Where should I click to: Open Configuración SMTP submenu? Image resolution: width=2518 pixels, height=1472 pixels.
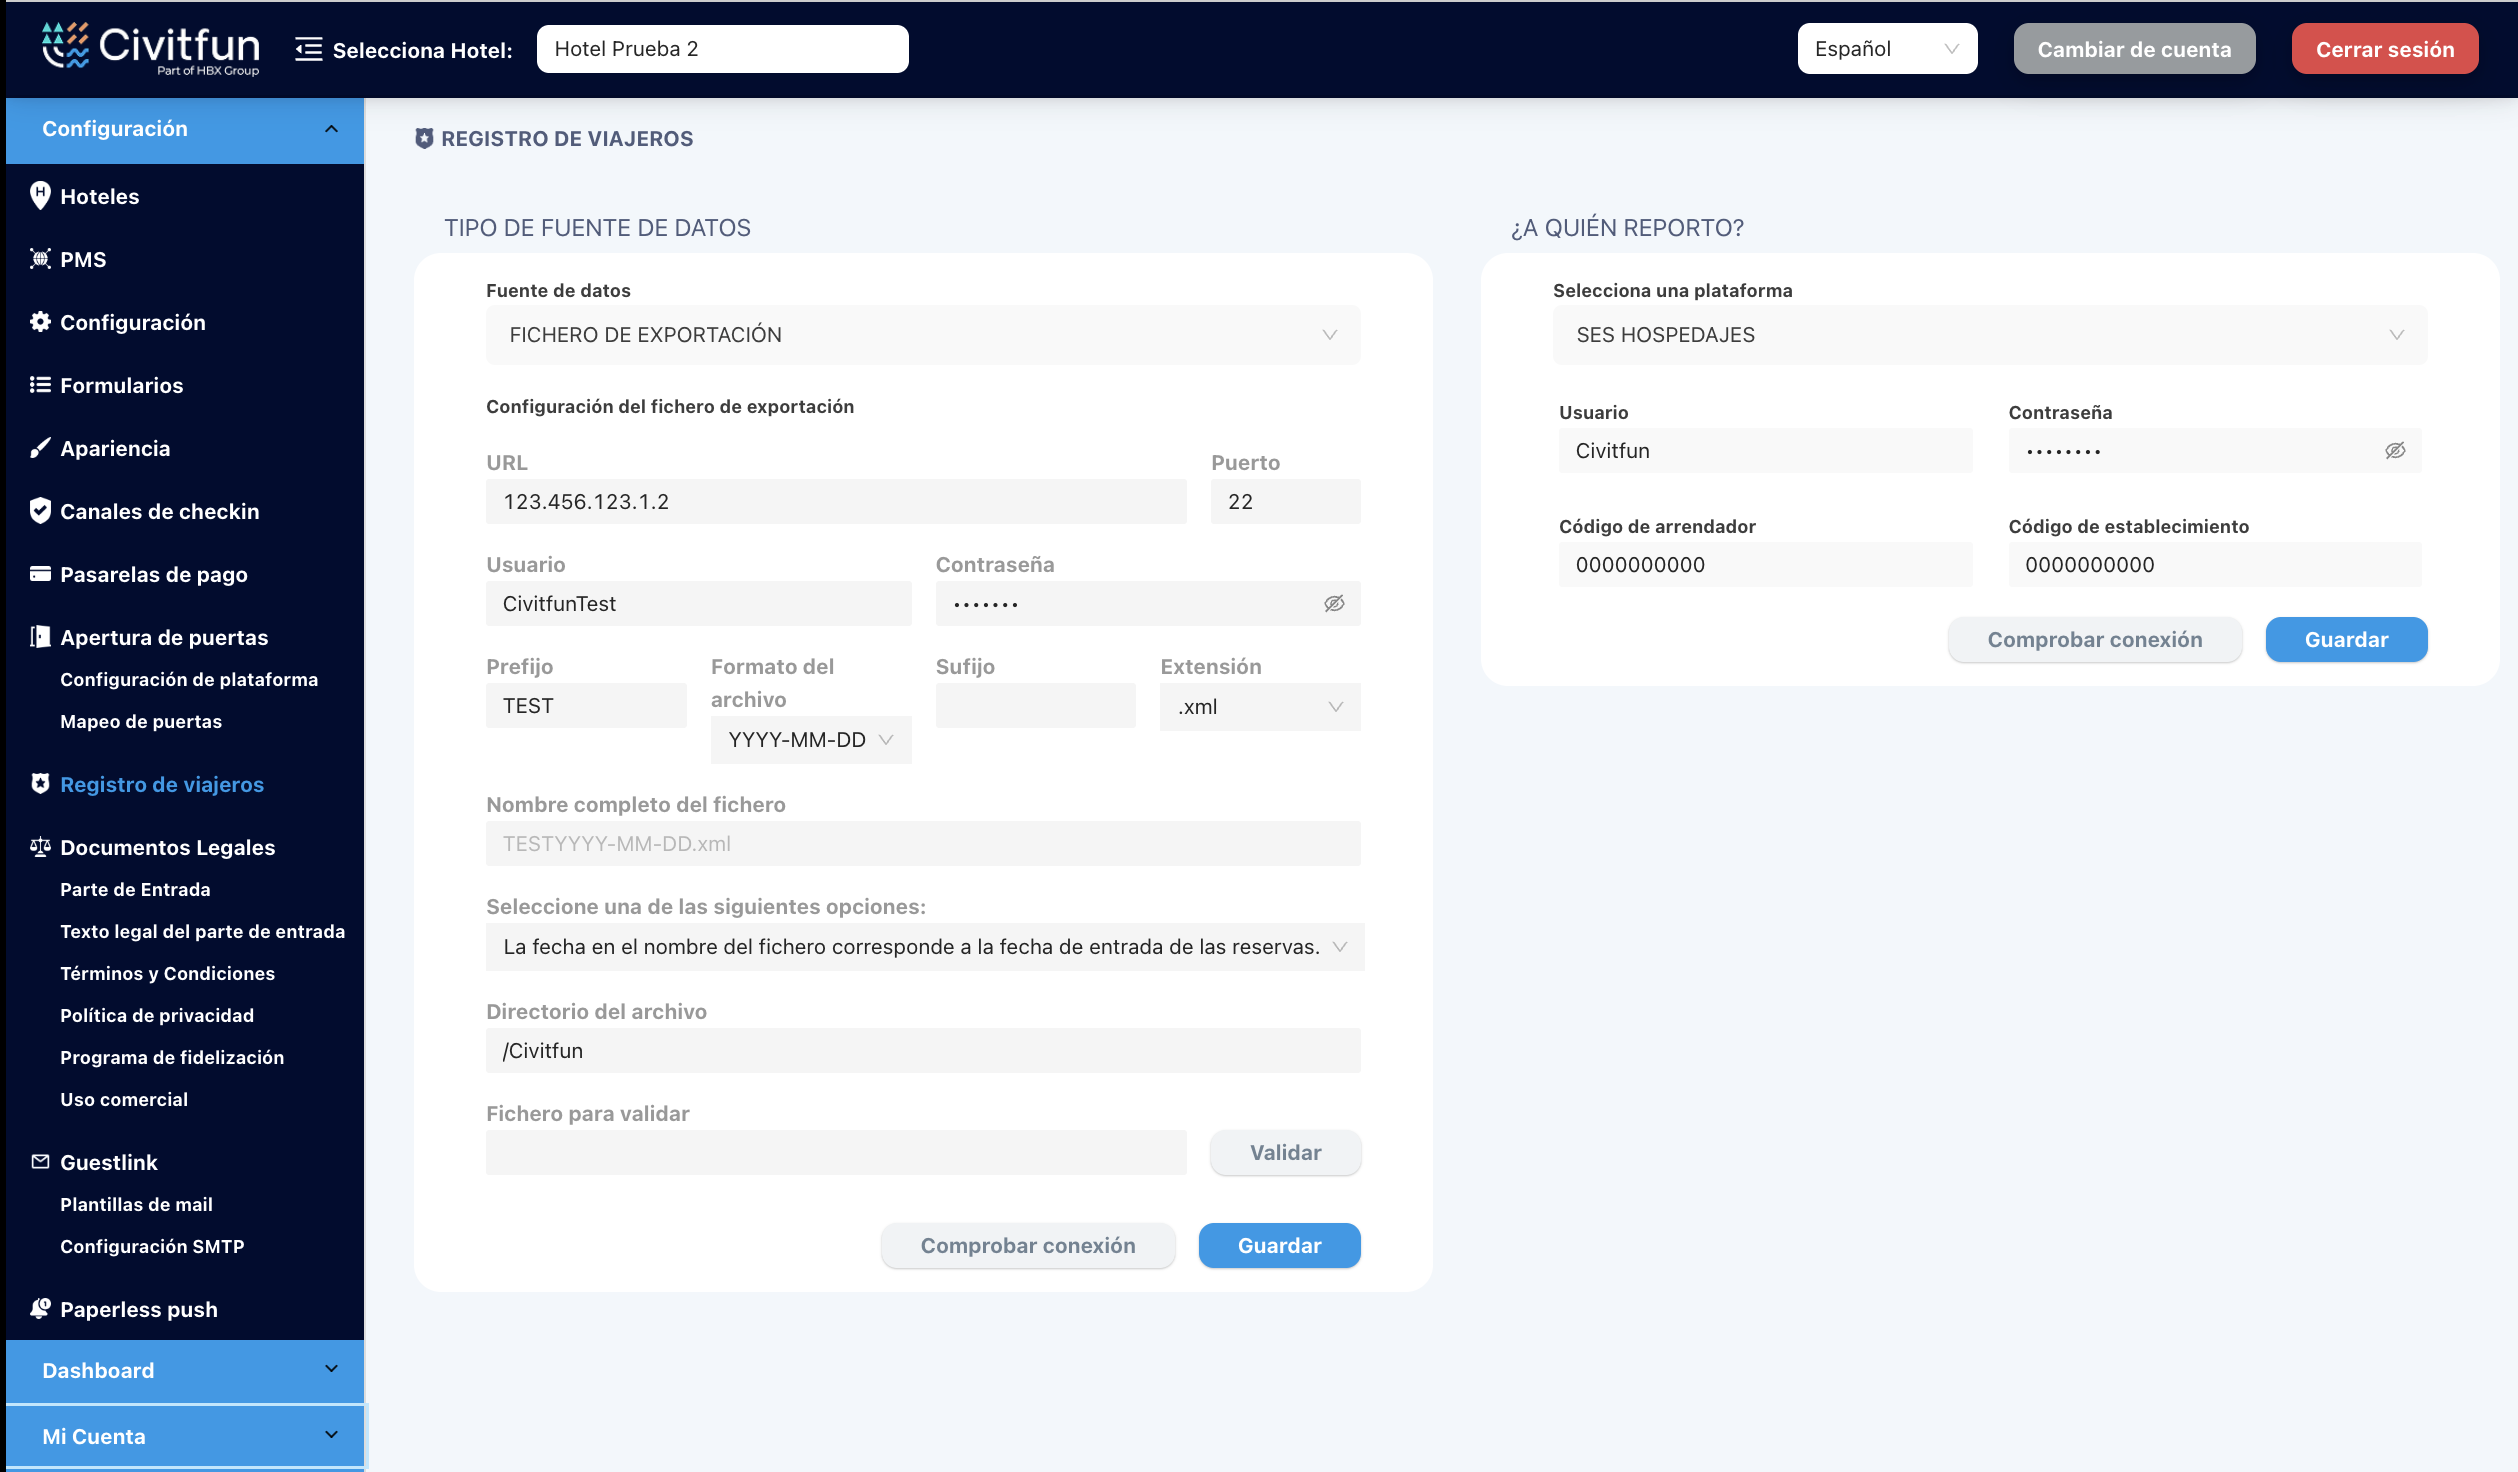[x=152, y=1247]
